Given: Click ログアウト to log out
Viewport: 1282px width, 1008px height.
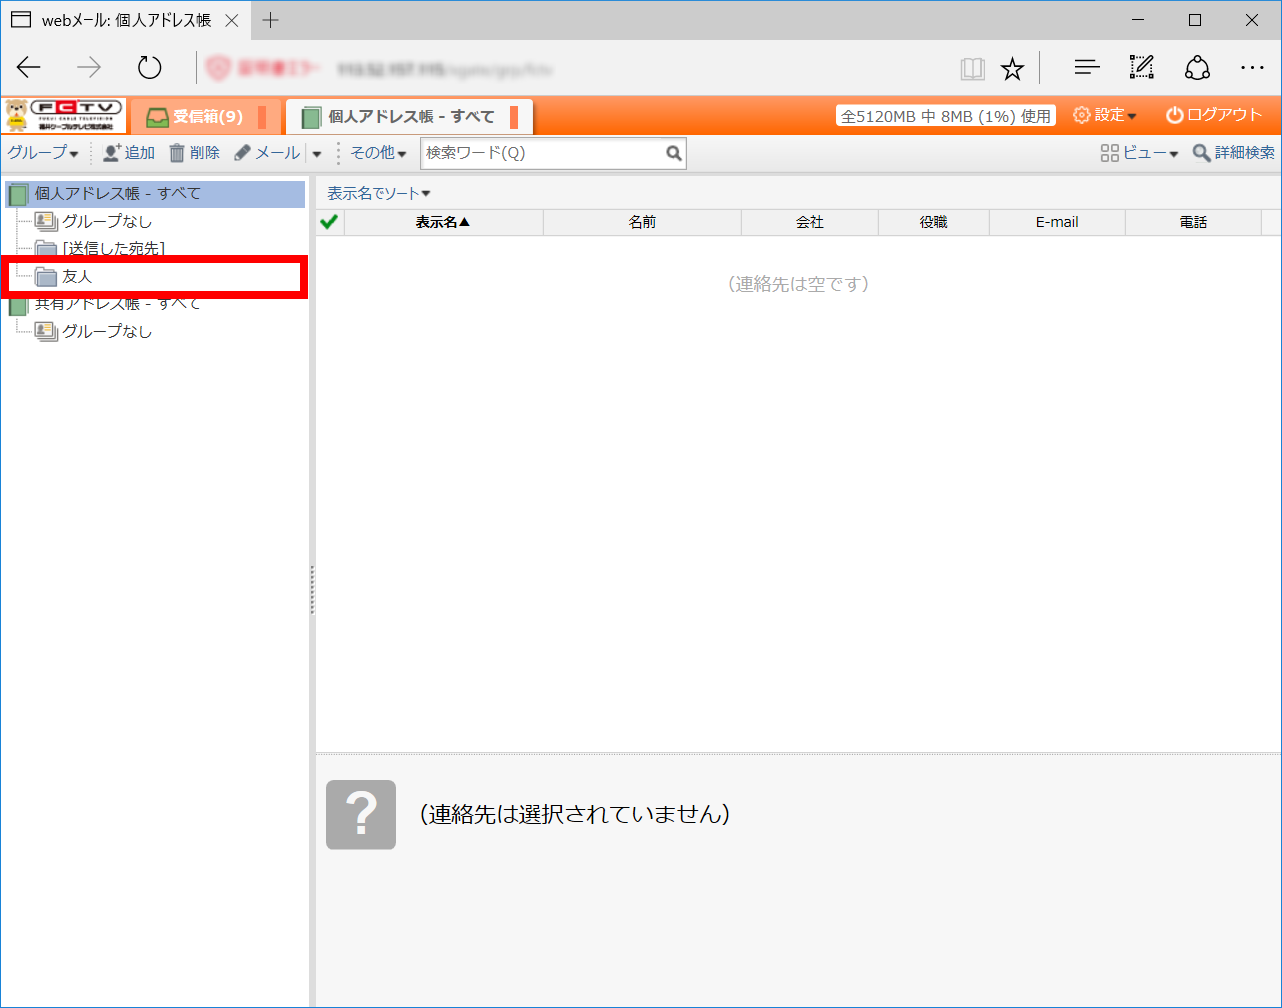Looking at the screenshot, I should point(1214,115).
